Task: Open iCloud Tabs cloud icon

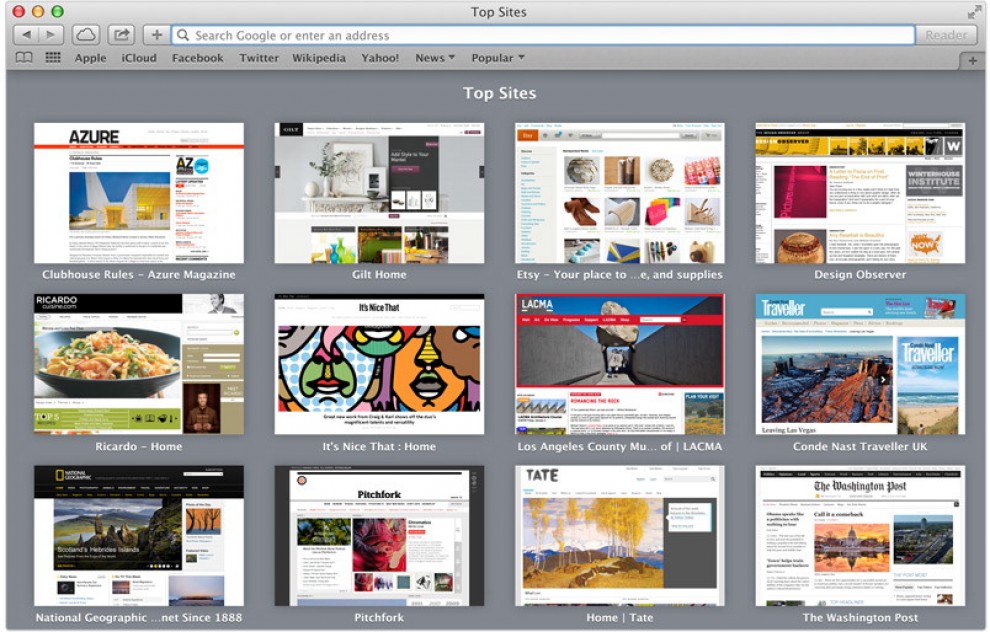Action: pyautogui.click(x=85, y=35)
